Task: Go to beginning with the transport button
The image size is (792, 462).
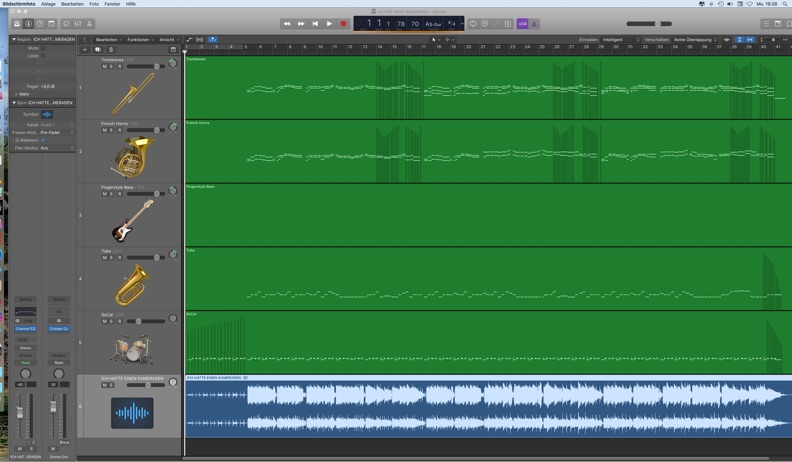Action: click(x=315, y=24)
